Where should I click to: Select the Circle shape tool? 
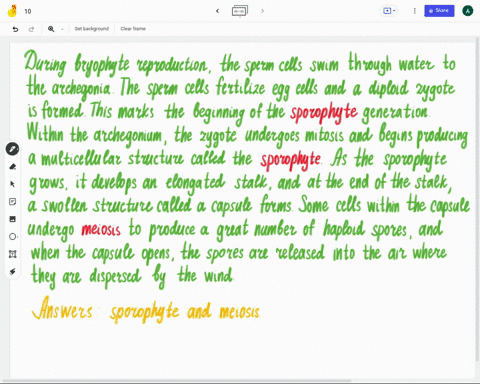[x=12, y=237]
